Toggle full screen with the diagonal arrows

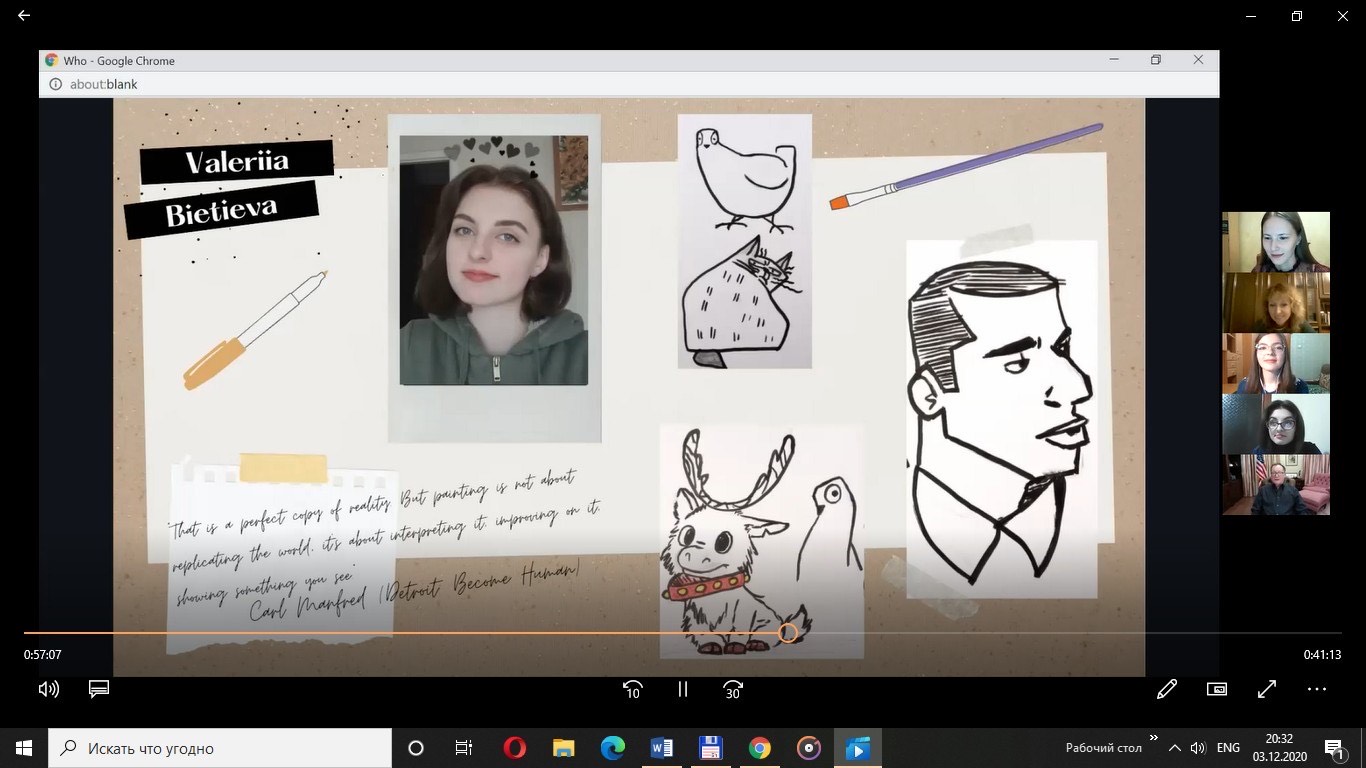point(1267,689)
